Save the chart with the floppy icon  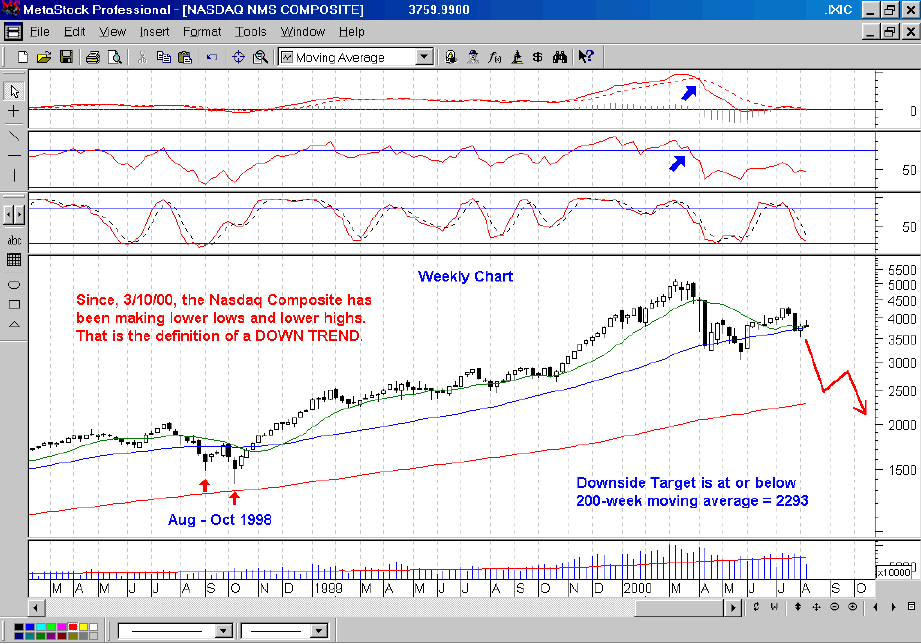coord(66,57)
